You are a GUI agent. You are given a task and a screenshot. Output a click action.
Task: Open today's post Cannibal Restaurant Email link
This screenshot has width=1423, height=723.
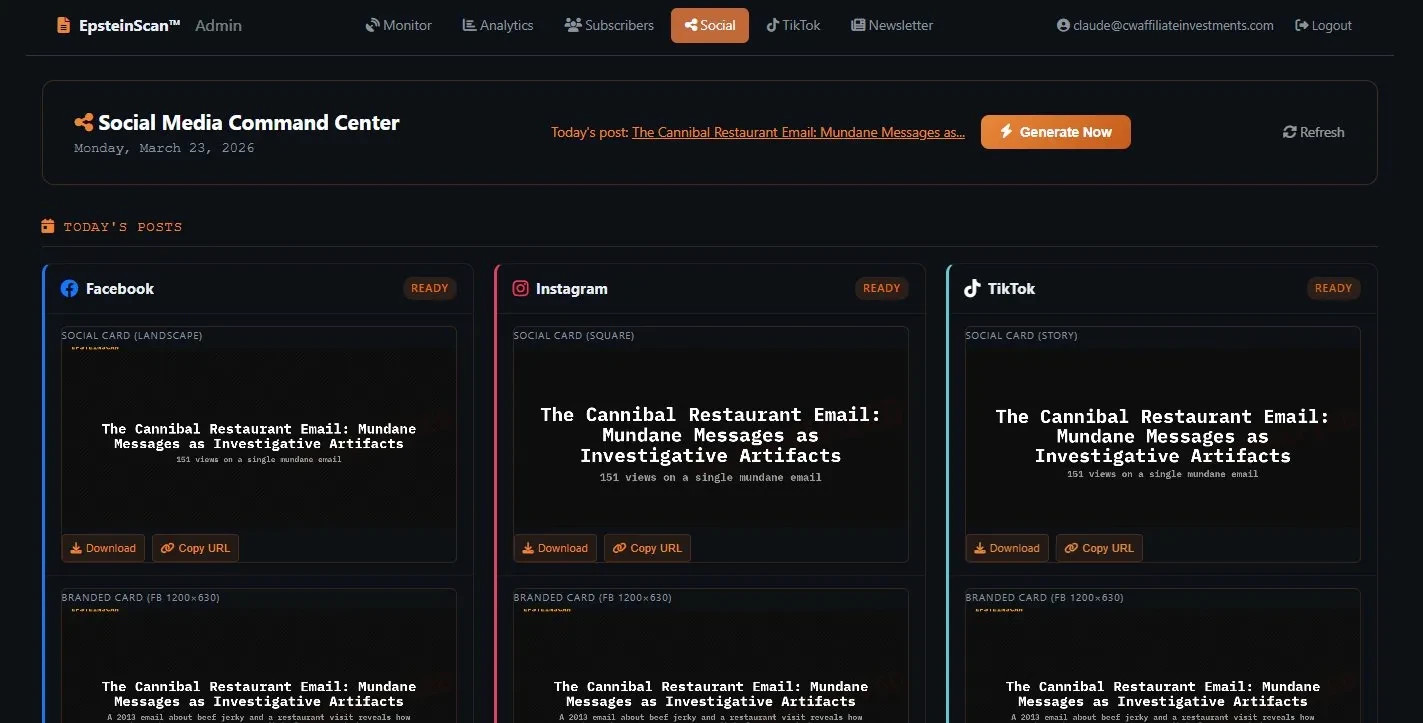click(798, 132)
